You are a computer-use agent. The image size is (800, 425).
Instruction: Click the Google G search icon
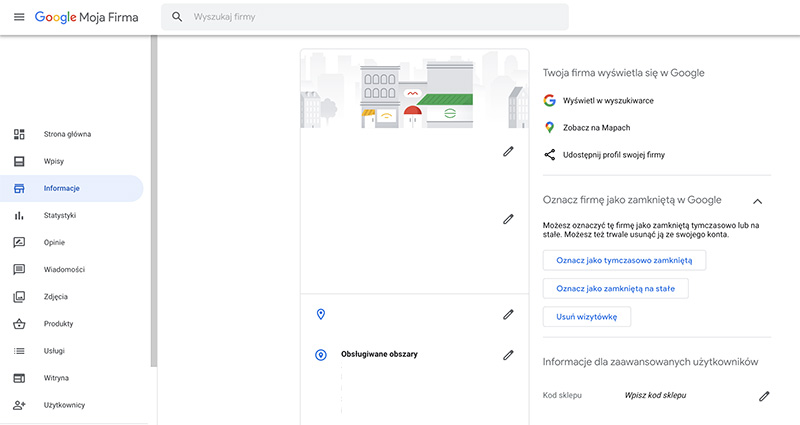tap(549, 101)
